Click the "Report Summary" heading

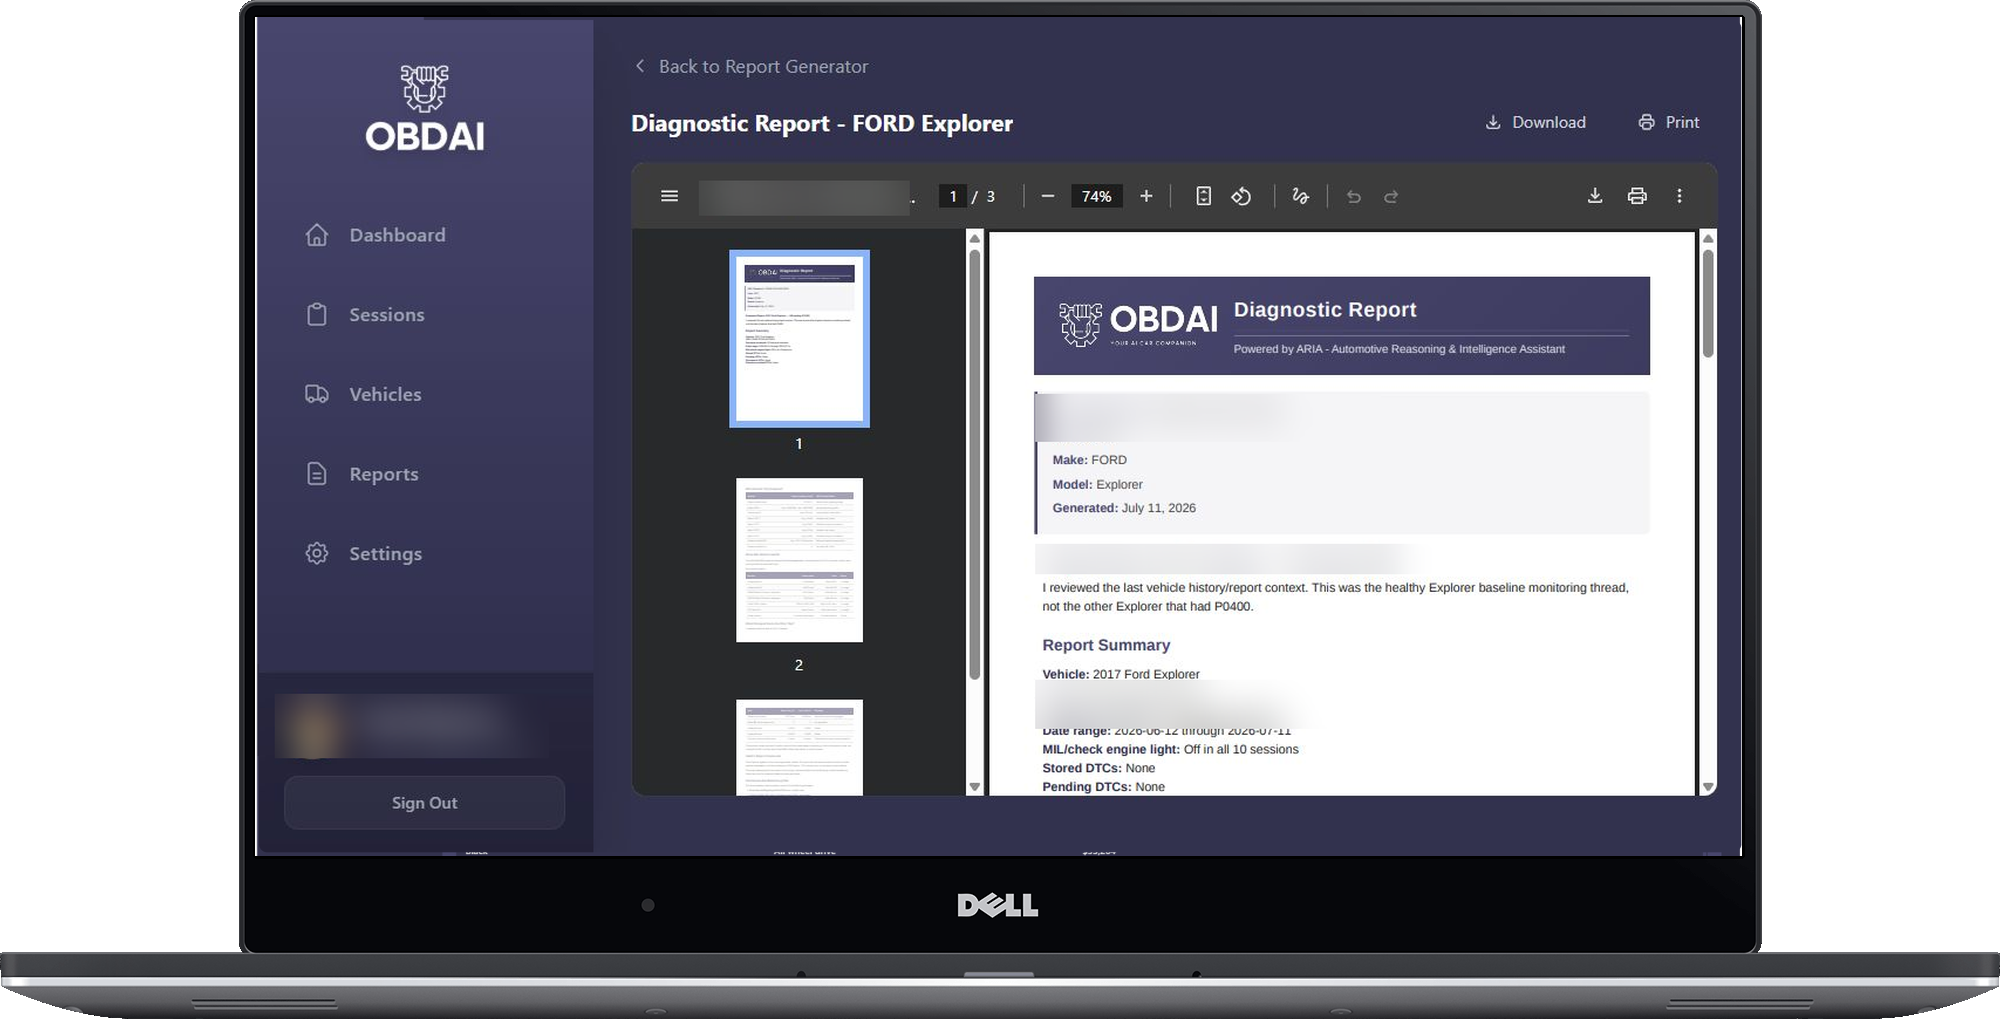click(x=1106, y=645)
